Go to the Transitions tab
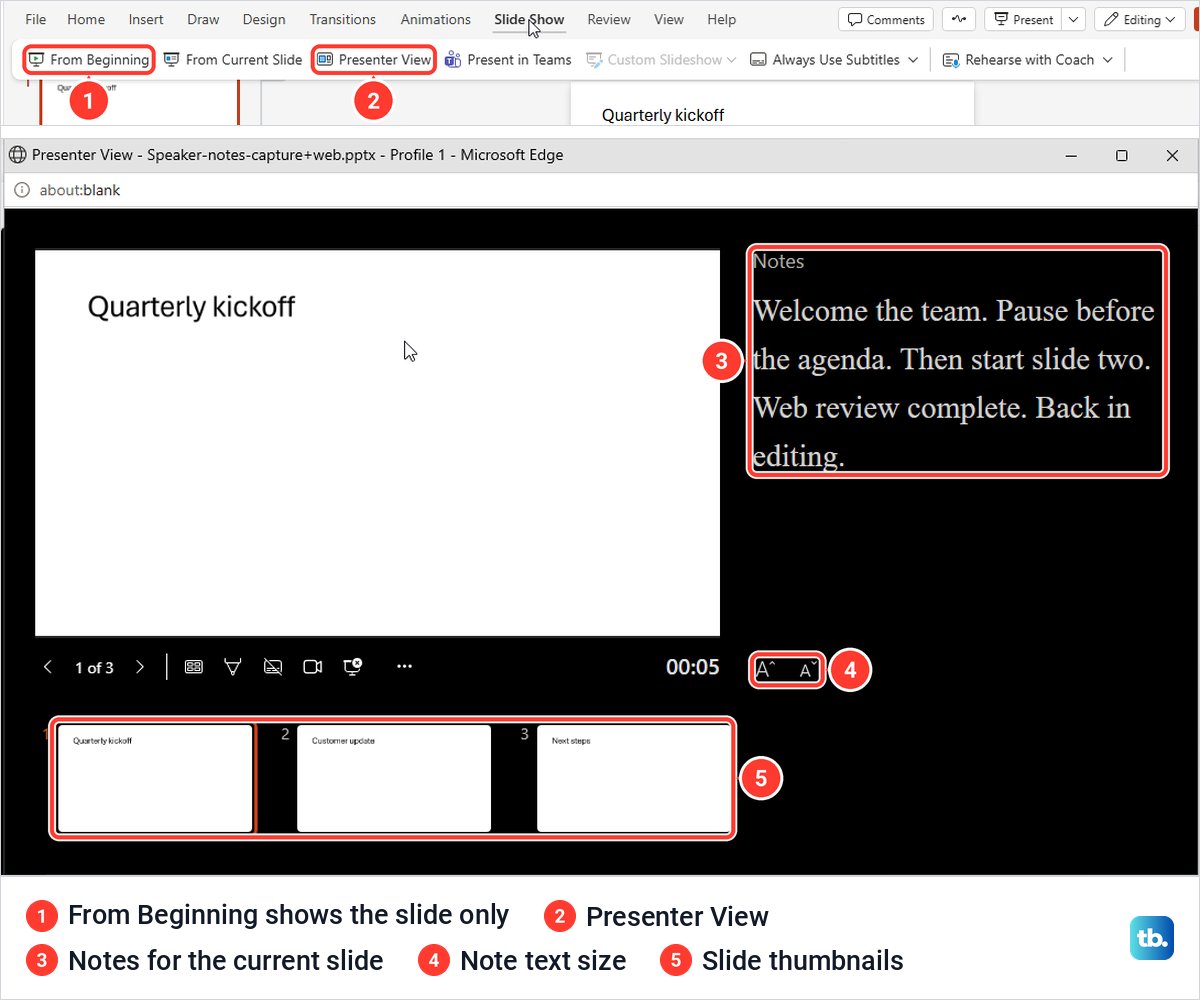Viewport: 1200px width, 1000px height. (343, 19)
